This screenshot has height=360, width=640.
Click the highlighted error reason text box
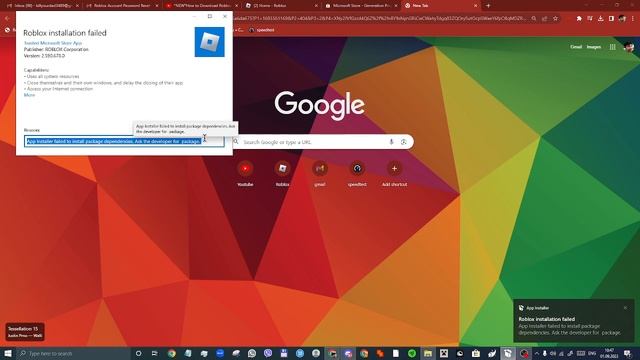pyautogui.click(x=124, y=141)
